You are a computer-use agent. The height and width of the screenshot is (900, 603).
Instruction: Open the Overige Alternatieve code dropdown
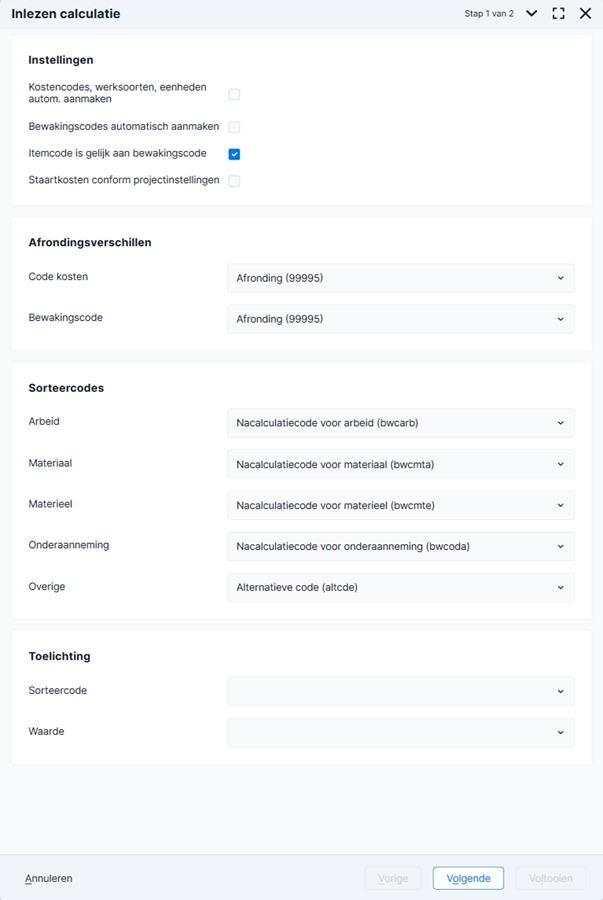[x=400, y=588]
